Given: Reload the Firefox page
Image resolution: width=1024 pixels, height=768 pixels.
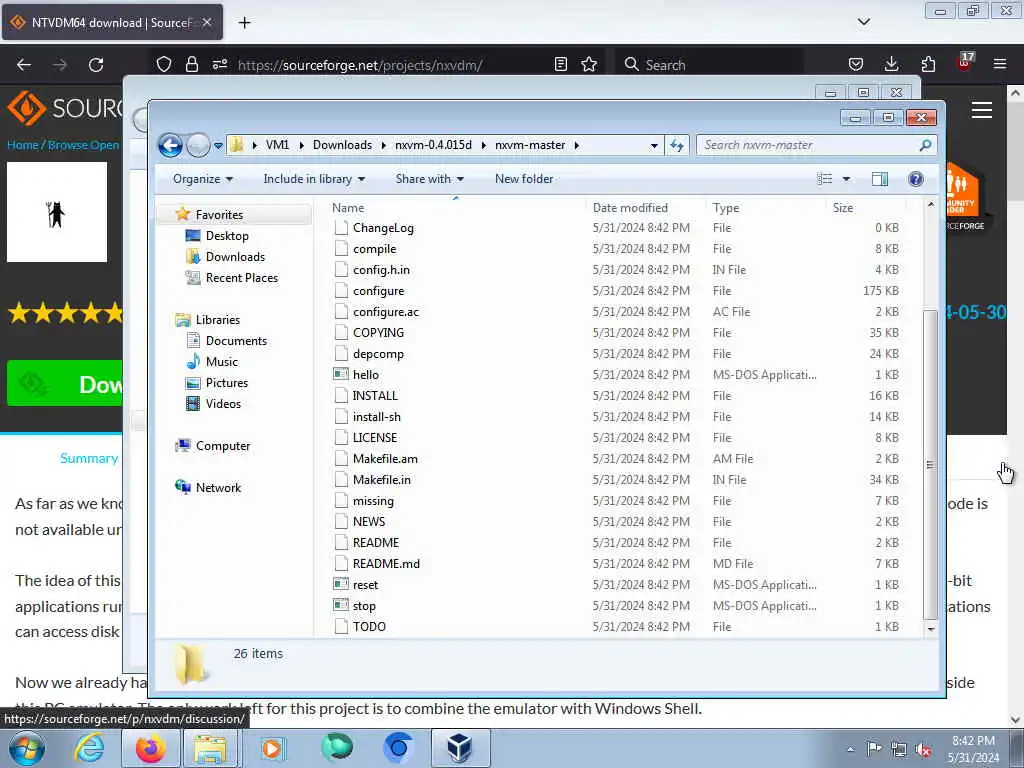Looking at the screenshot, I should pos(96,65).
